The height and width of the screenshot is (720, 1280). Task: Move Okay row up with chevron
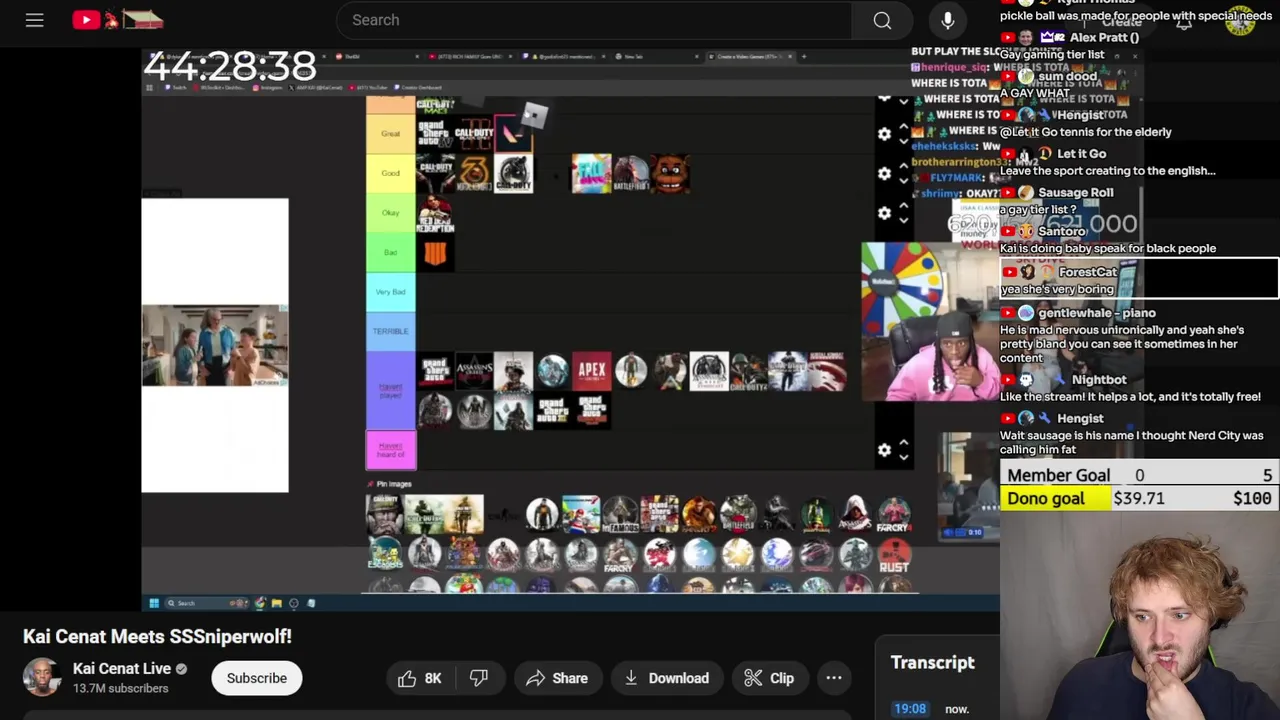click(x=904, y=206)
